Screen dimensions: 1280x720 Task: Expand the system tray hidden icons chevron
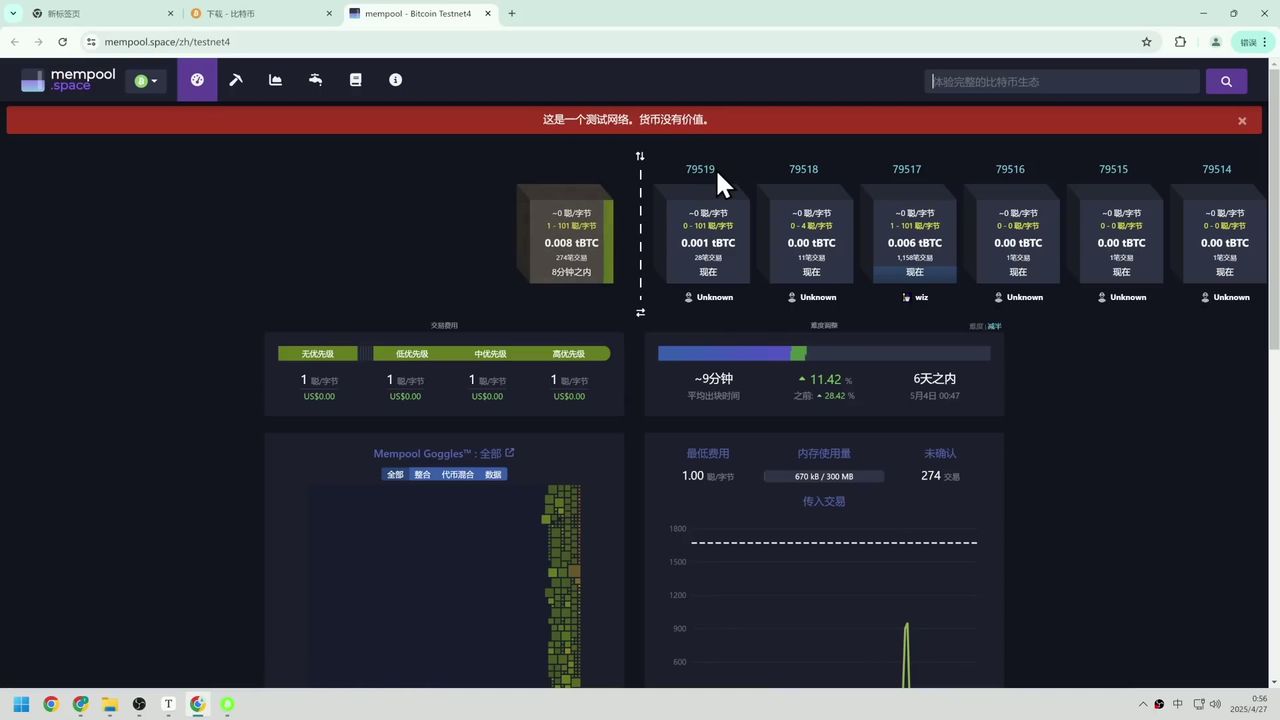click(x=1143, y=704)
